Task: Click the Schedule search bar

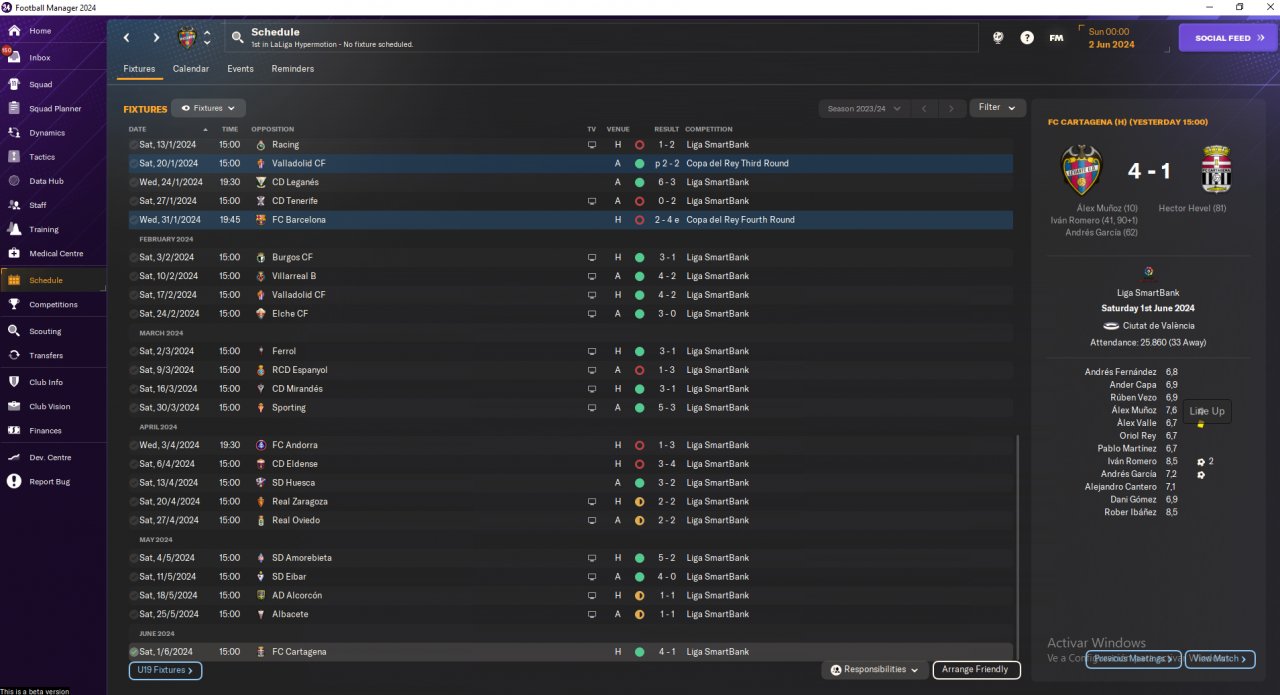Action: click(x=601, y=38)
